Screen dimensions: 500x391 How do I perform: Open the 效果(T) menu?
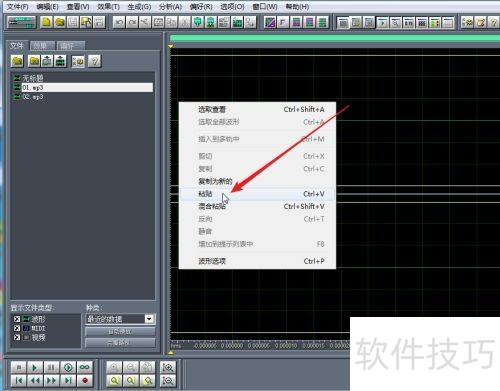coord(108,7)
